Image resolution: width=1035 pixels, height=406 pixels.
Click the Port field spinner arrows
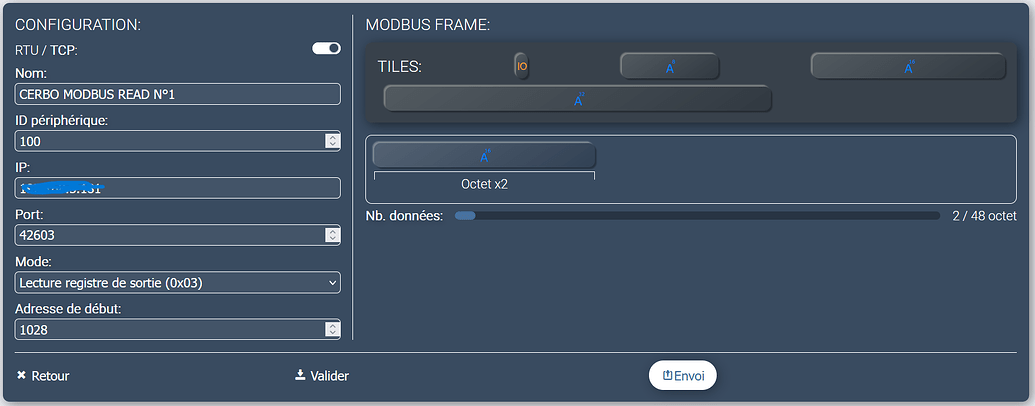(x=333, y=236)
